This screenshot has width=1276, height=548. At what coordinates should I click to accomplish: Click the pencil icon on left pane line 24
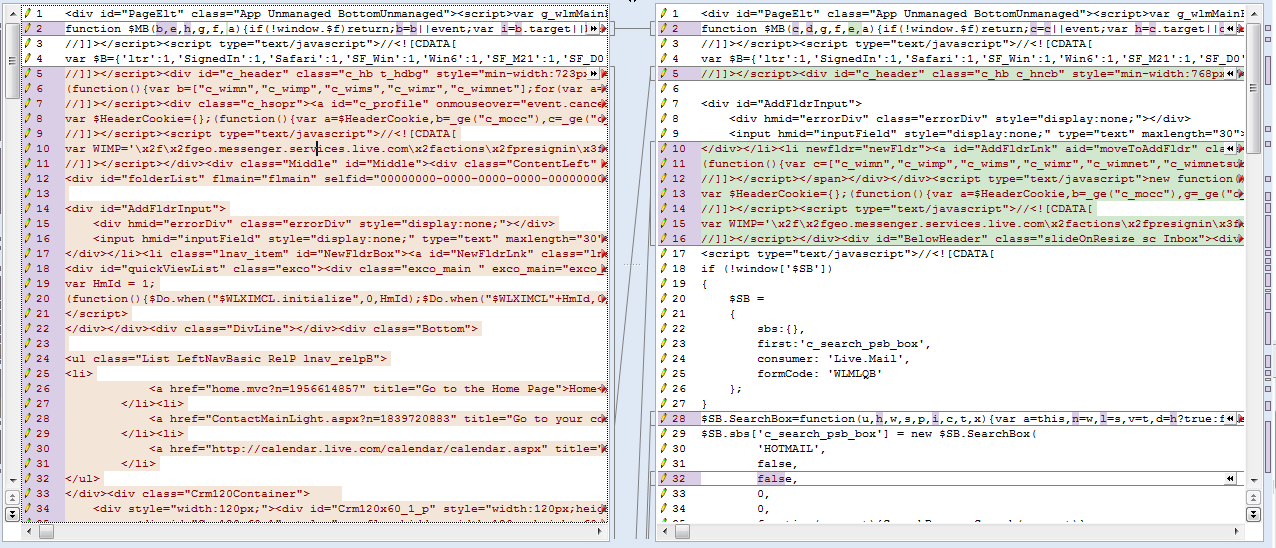click(x=27, y=358)
